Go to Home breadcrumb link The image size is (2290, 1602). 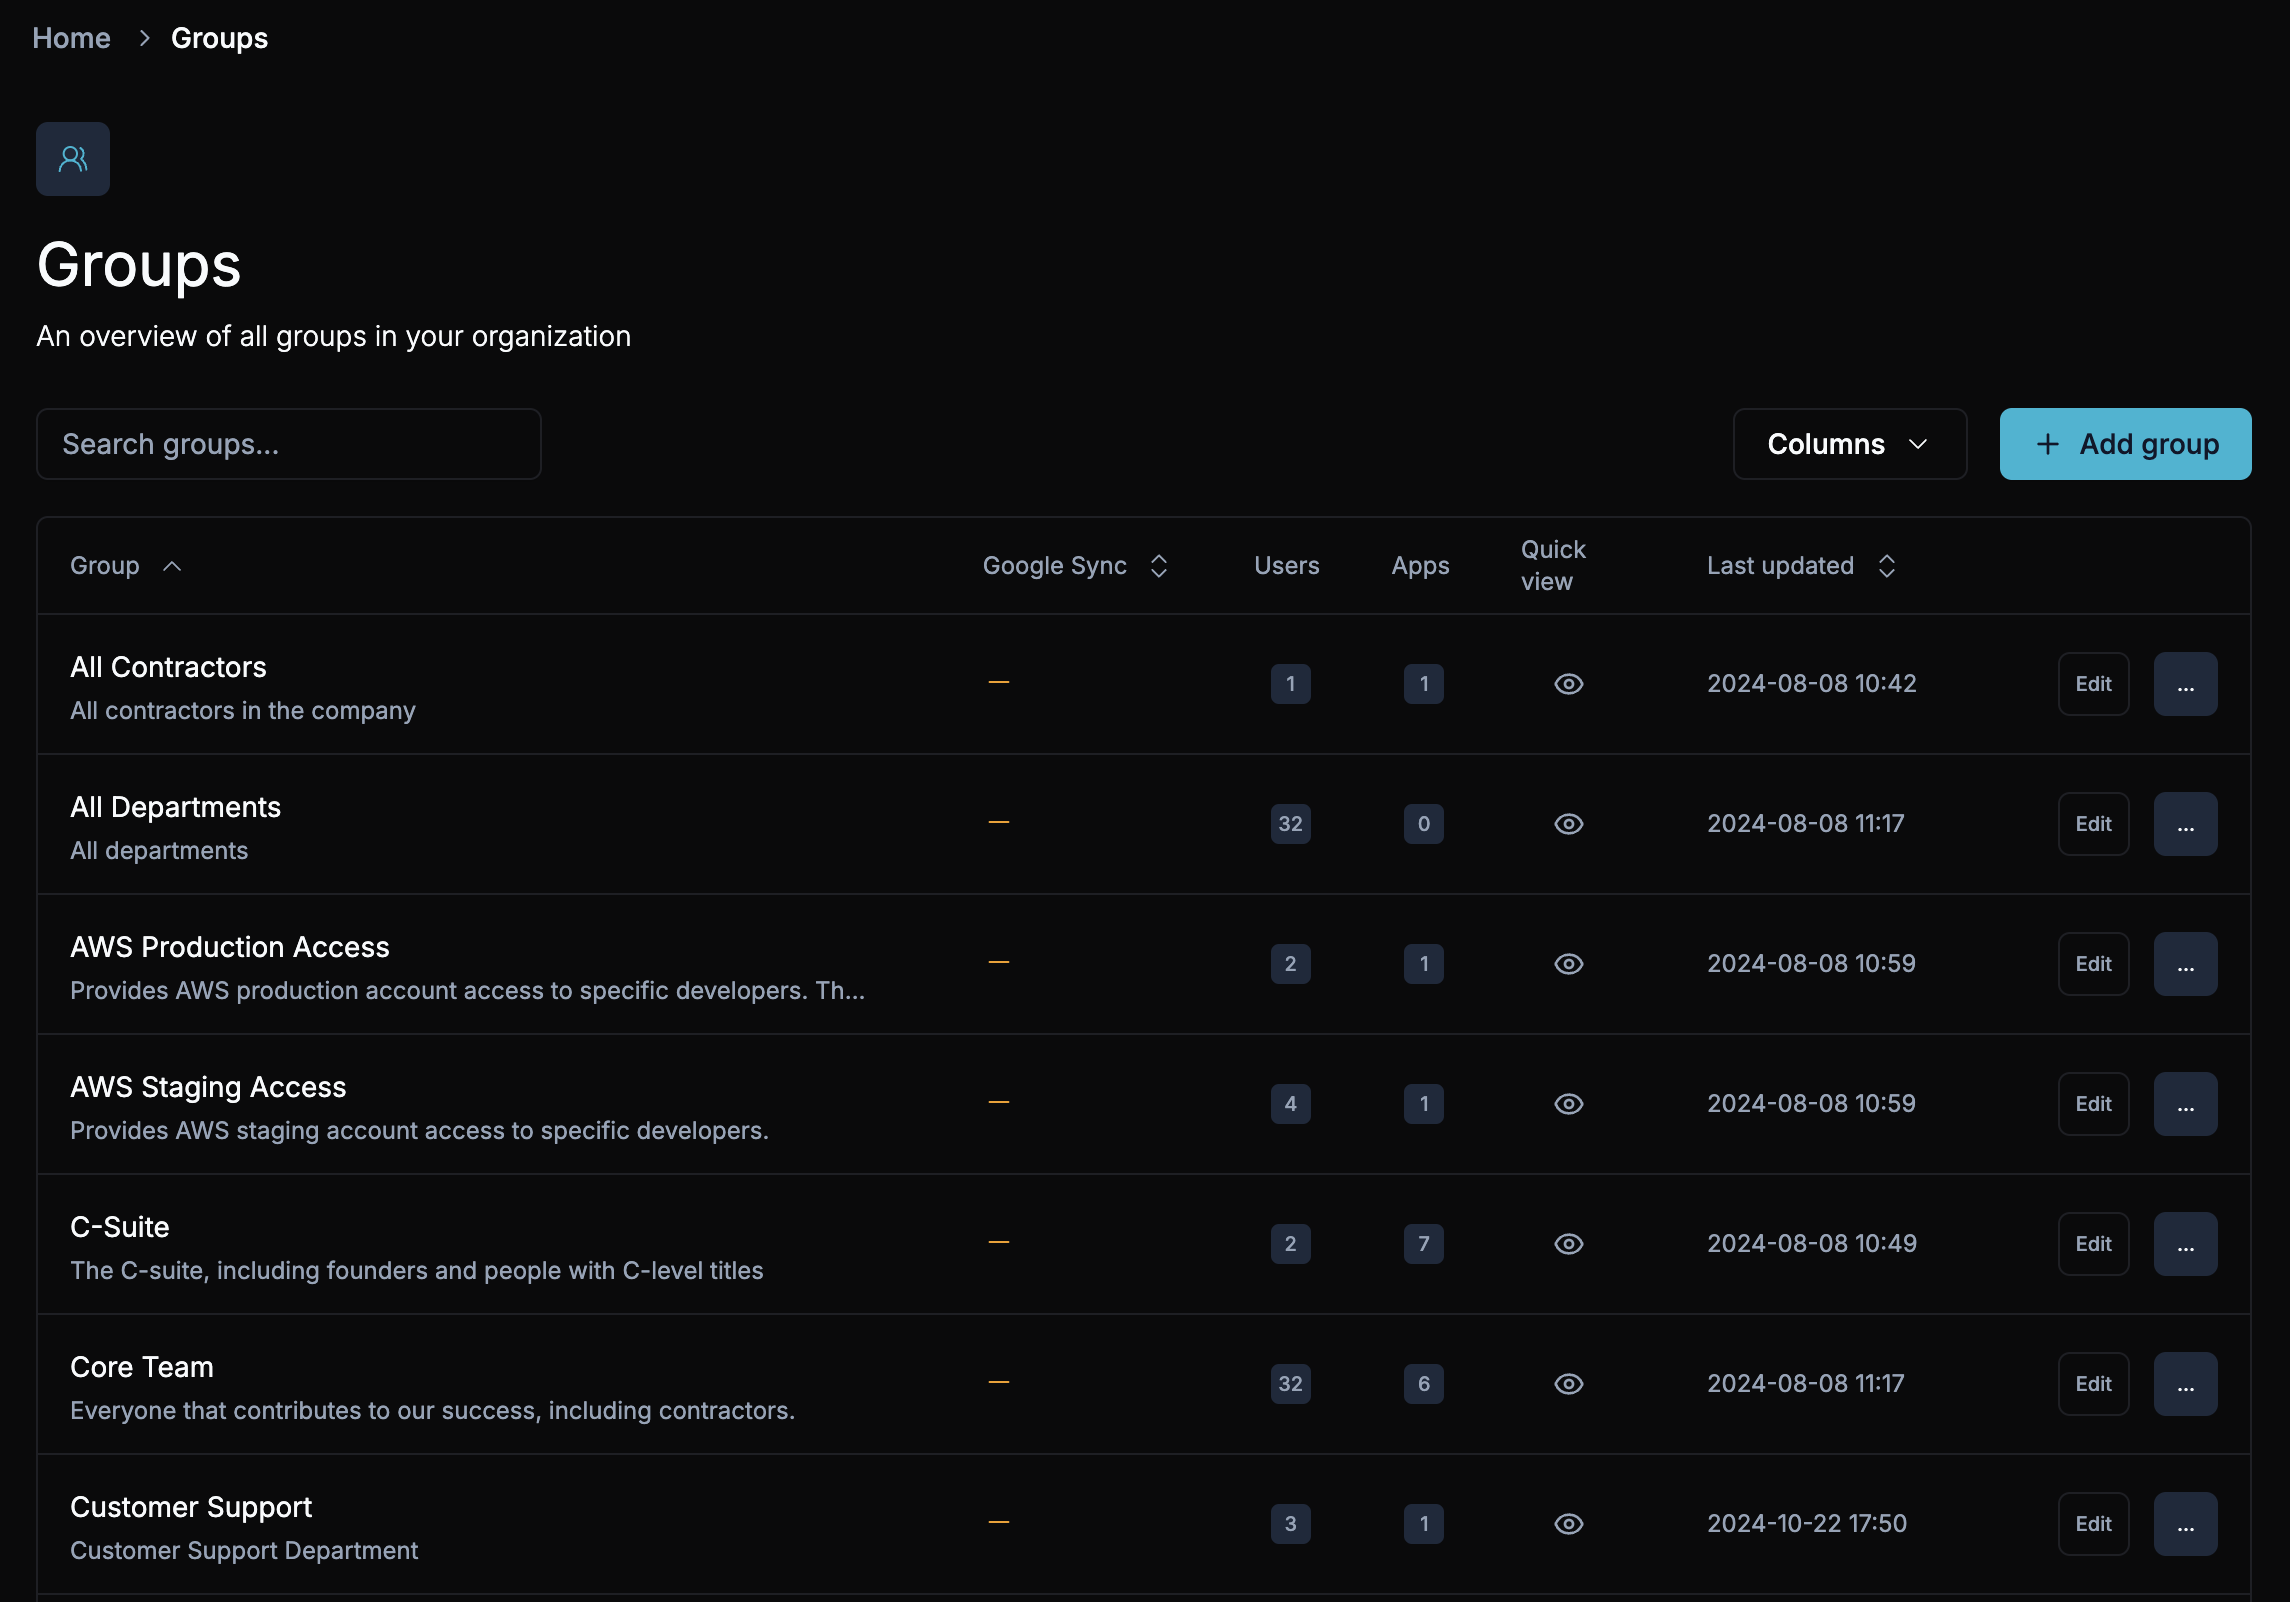click(x=71, y=38)
